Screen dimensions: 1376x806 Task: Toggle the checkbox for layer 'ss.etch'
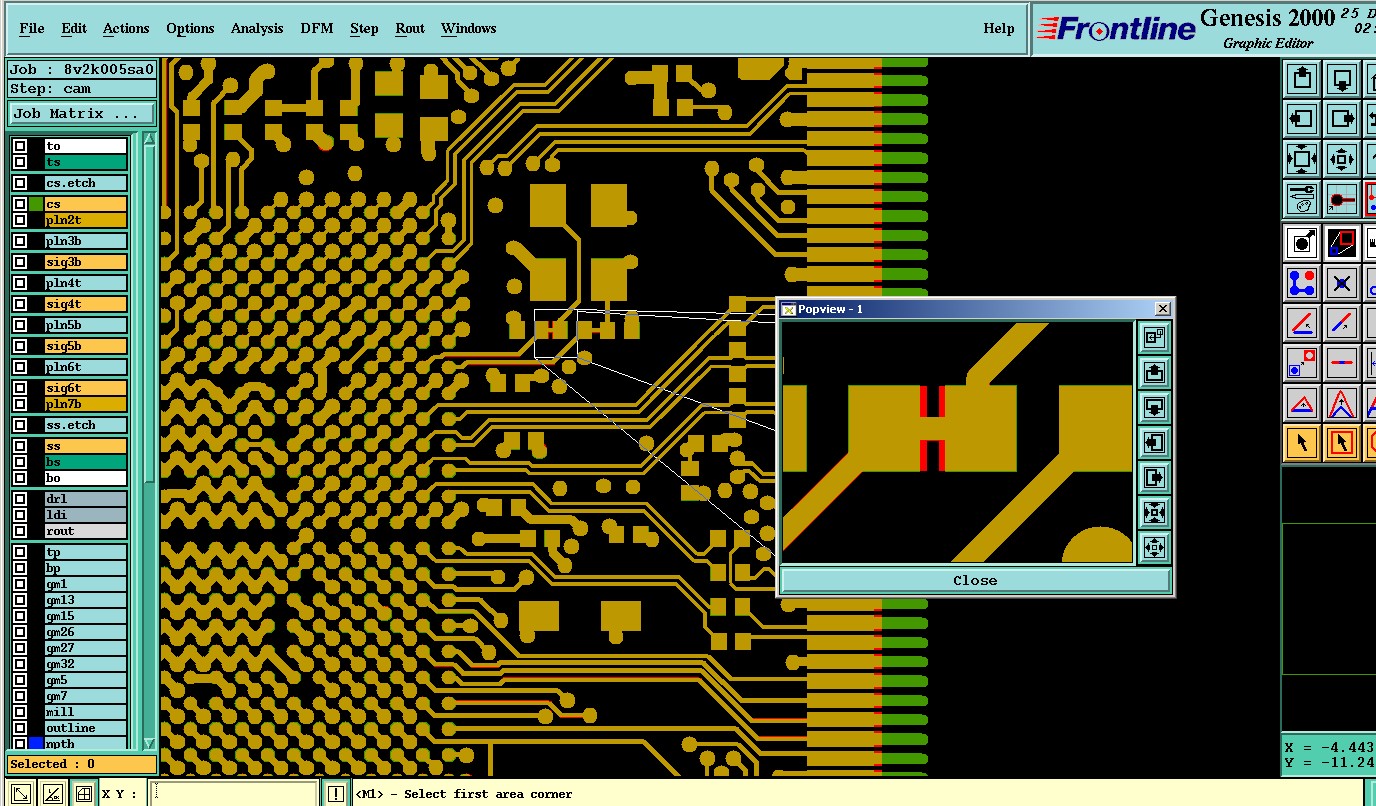pos(20,425)
